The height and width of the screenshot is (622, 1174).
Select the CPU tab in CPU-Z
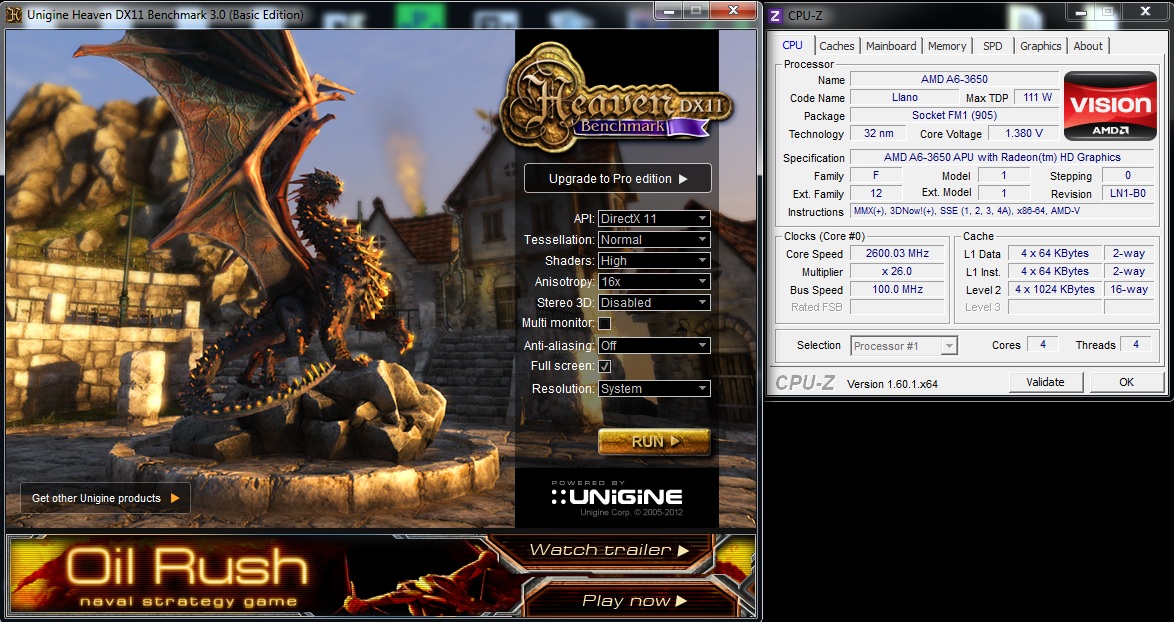pos(792,45)
